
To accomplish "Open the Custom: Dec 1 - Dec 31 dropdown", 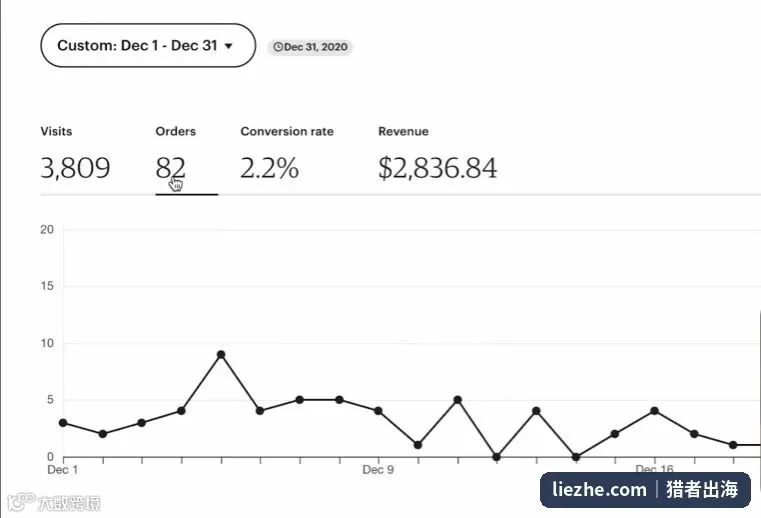I will tap(148, 45).
